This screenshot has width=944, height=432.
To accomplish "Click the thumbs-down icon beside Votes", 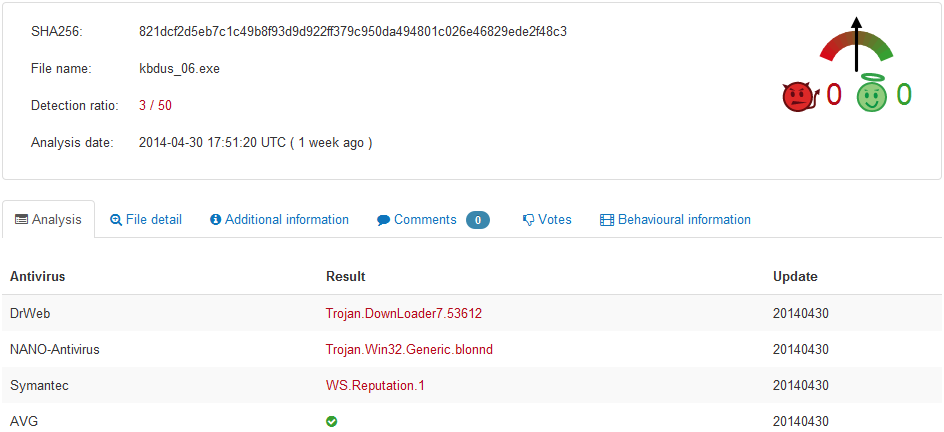I will coord(529,220).
